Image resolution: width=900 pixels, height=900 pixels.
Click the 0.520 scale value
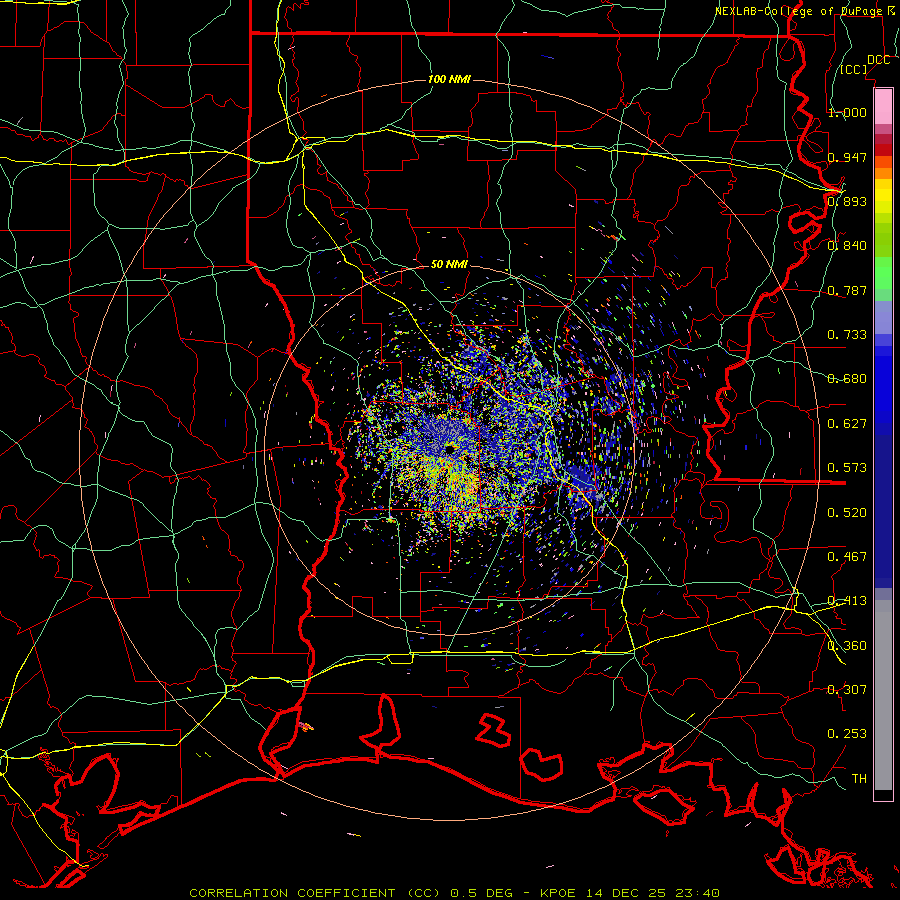(x=847, y=512)
